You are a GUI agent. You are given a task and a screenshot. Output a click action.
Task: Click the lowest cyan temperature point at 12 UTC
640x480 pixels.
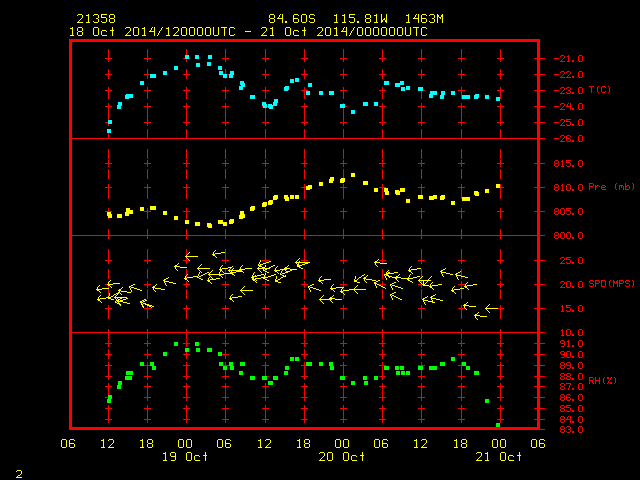(x=109, y=131)
